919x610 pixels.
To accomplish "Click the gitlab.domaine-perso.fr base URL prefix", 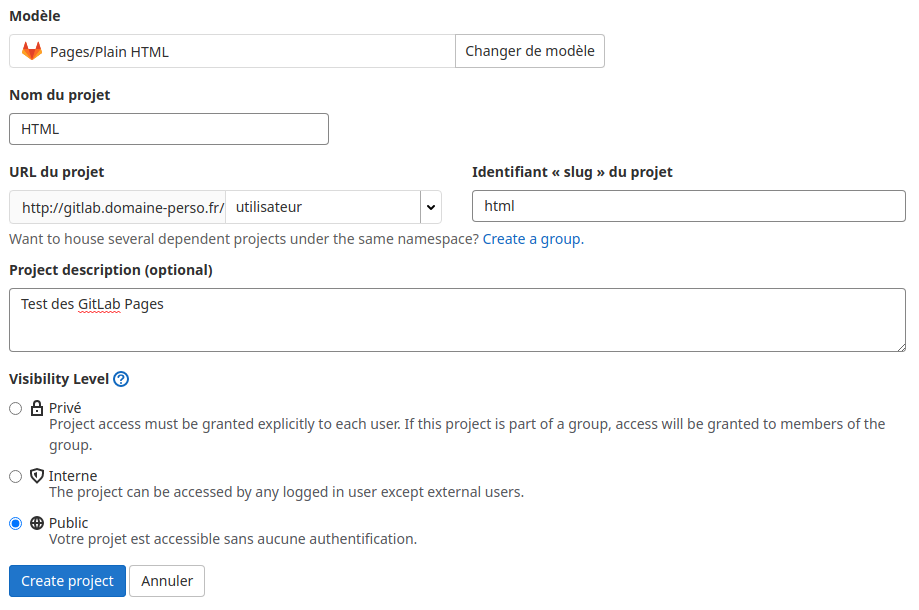I will [x=118, y=207].
